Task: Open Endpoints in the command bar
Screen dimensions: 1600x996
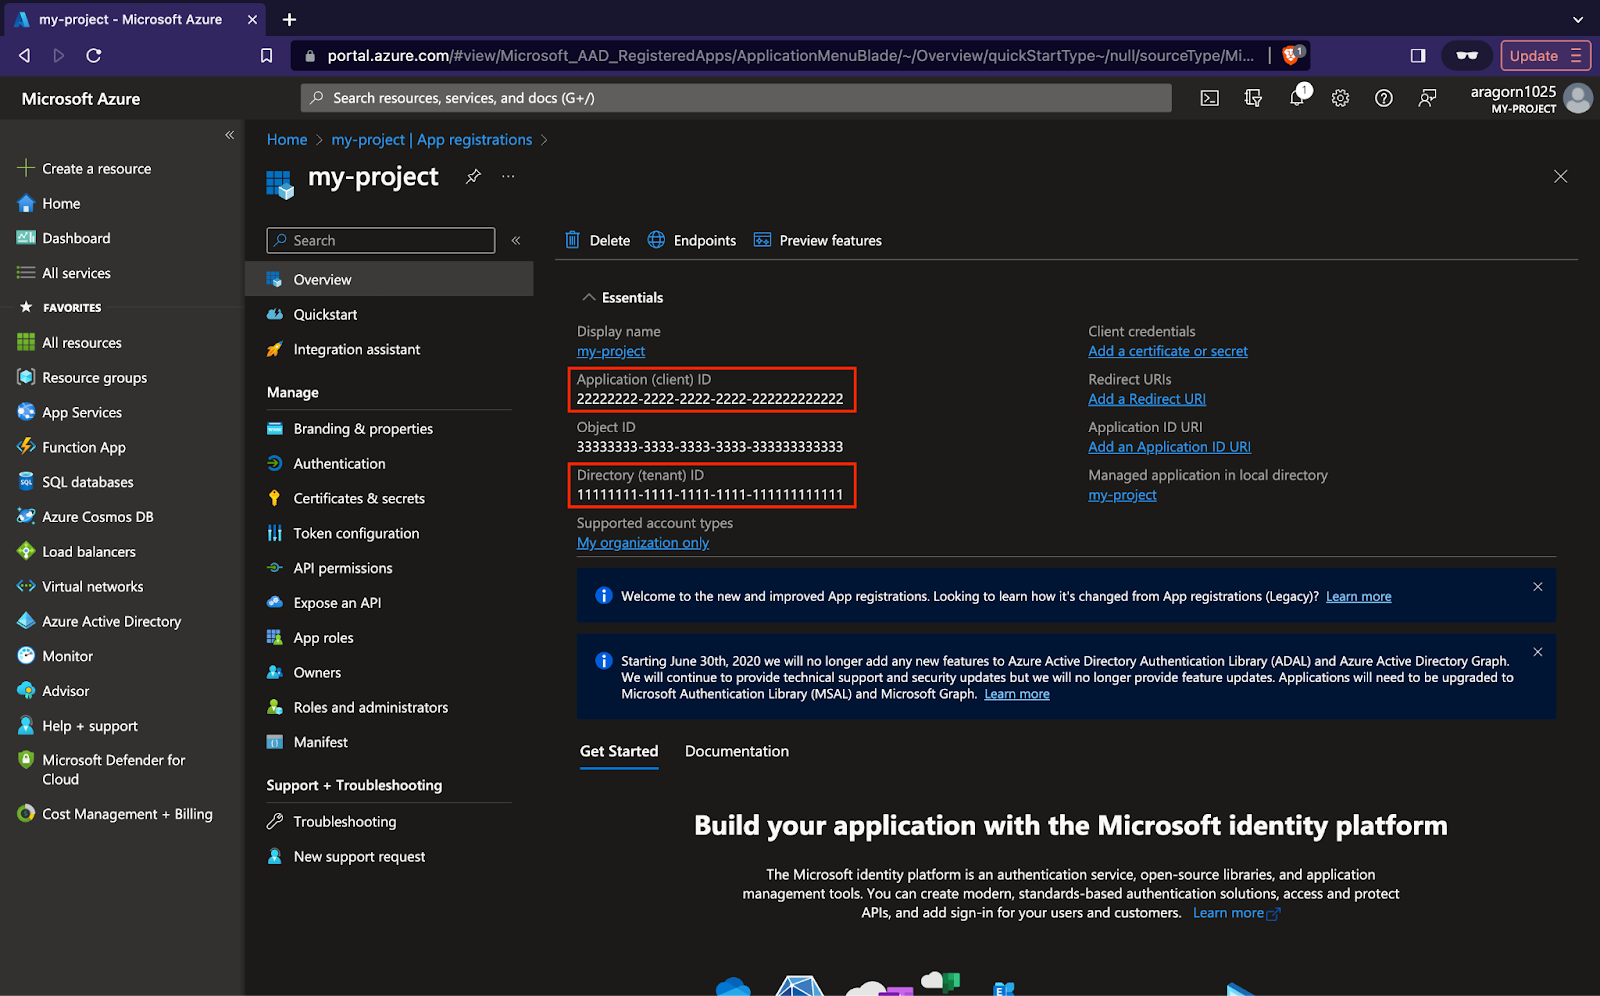Action: (692, 240)
